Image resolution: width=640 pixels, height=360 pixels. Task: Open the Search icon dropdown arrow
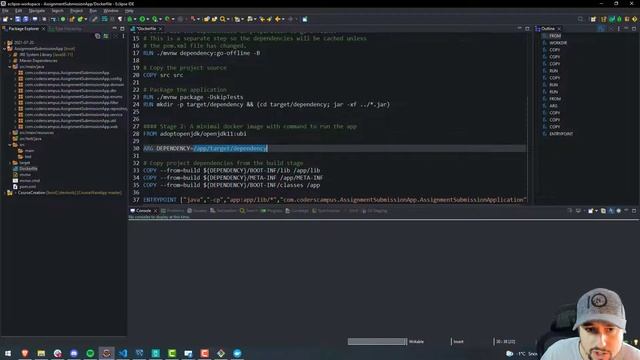228,19
